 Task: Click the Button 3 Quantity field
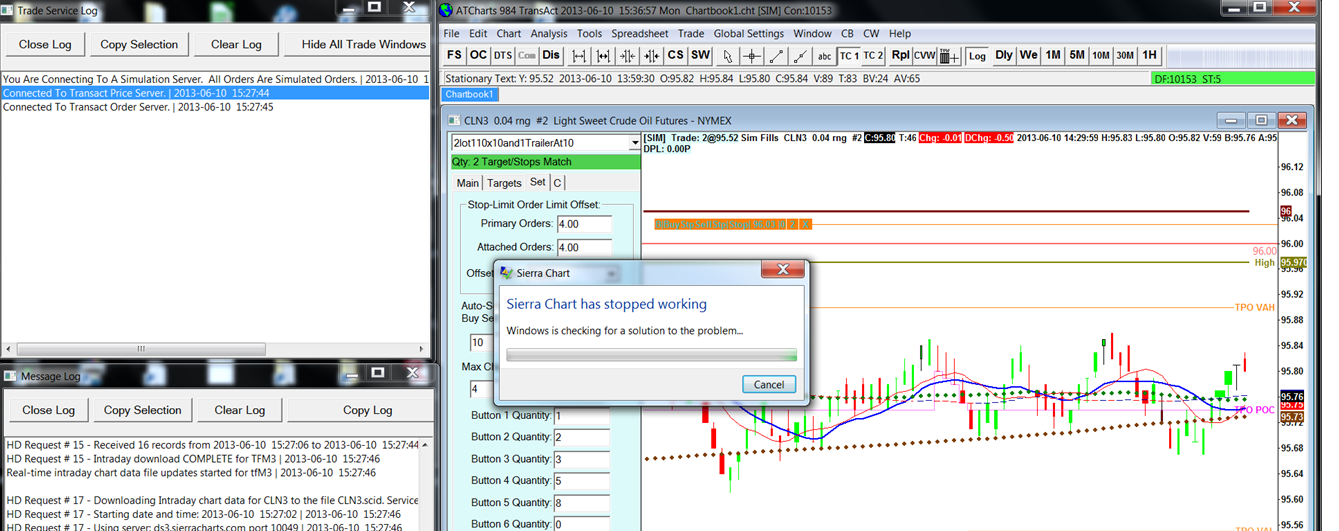click(x=581, y=459)
